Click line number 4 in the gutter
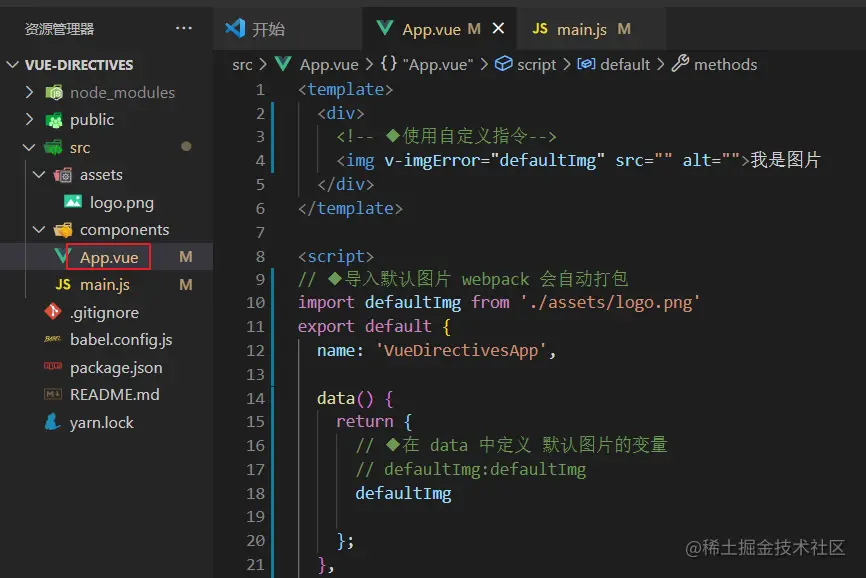866x578 pixels. pos(260,161)
